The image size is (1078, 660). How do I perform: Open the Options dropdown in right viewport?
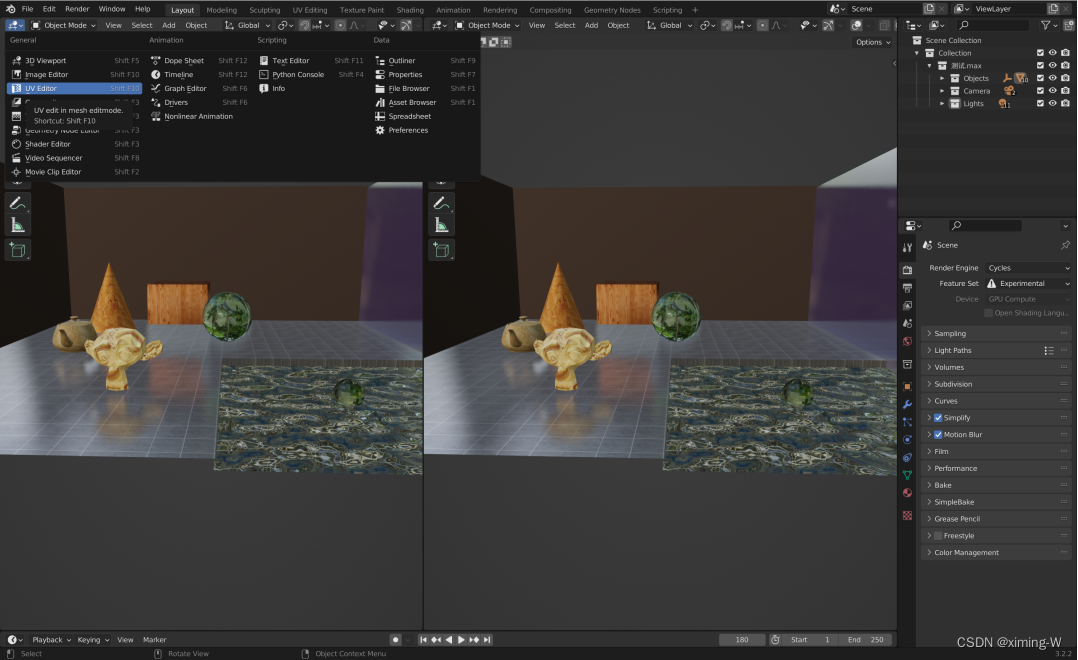tap(873, 42)
